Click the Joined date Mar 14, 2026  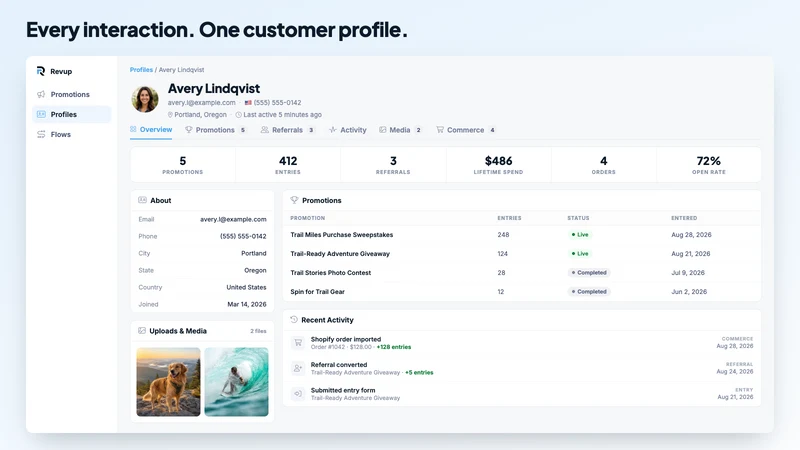247,304
